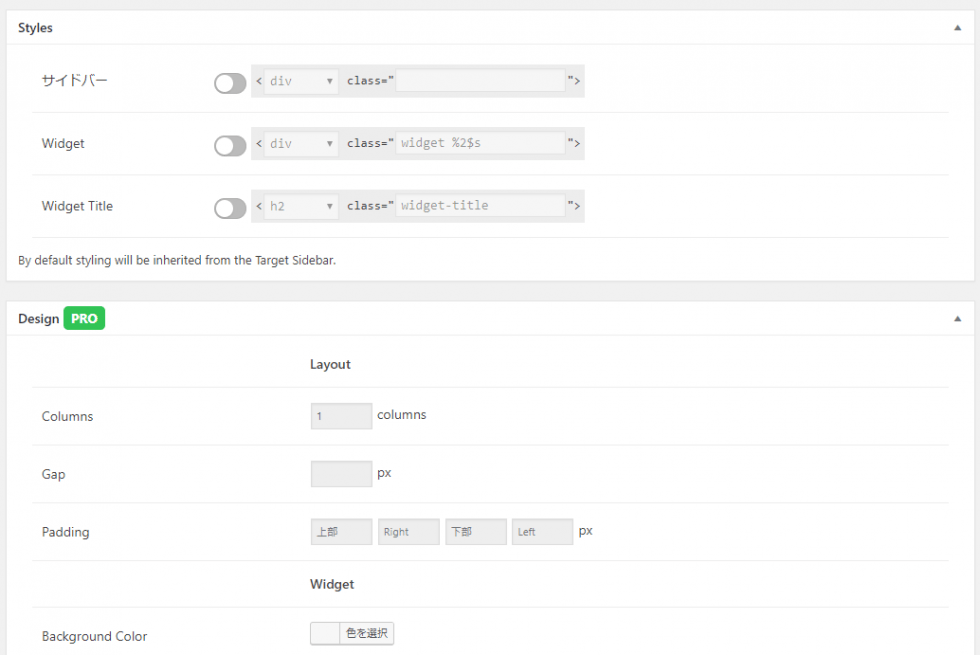
Task: Click the サイドバー class input field
Action: point(481,81)
